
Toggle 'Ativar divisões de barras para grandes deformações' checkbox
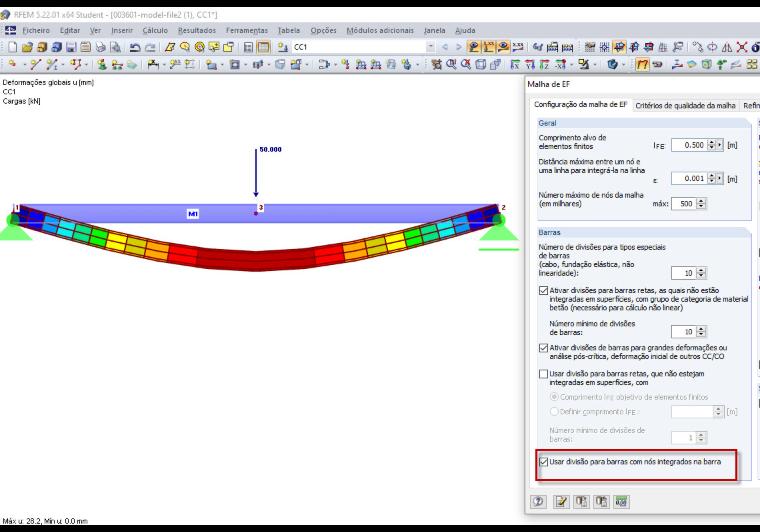click(x=543, y=348)
